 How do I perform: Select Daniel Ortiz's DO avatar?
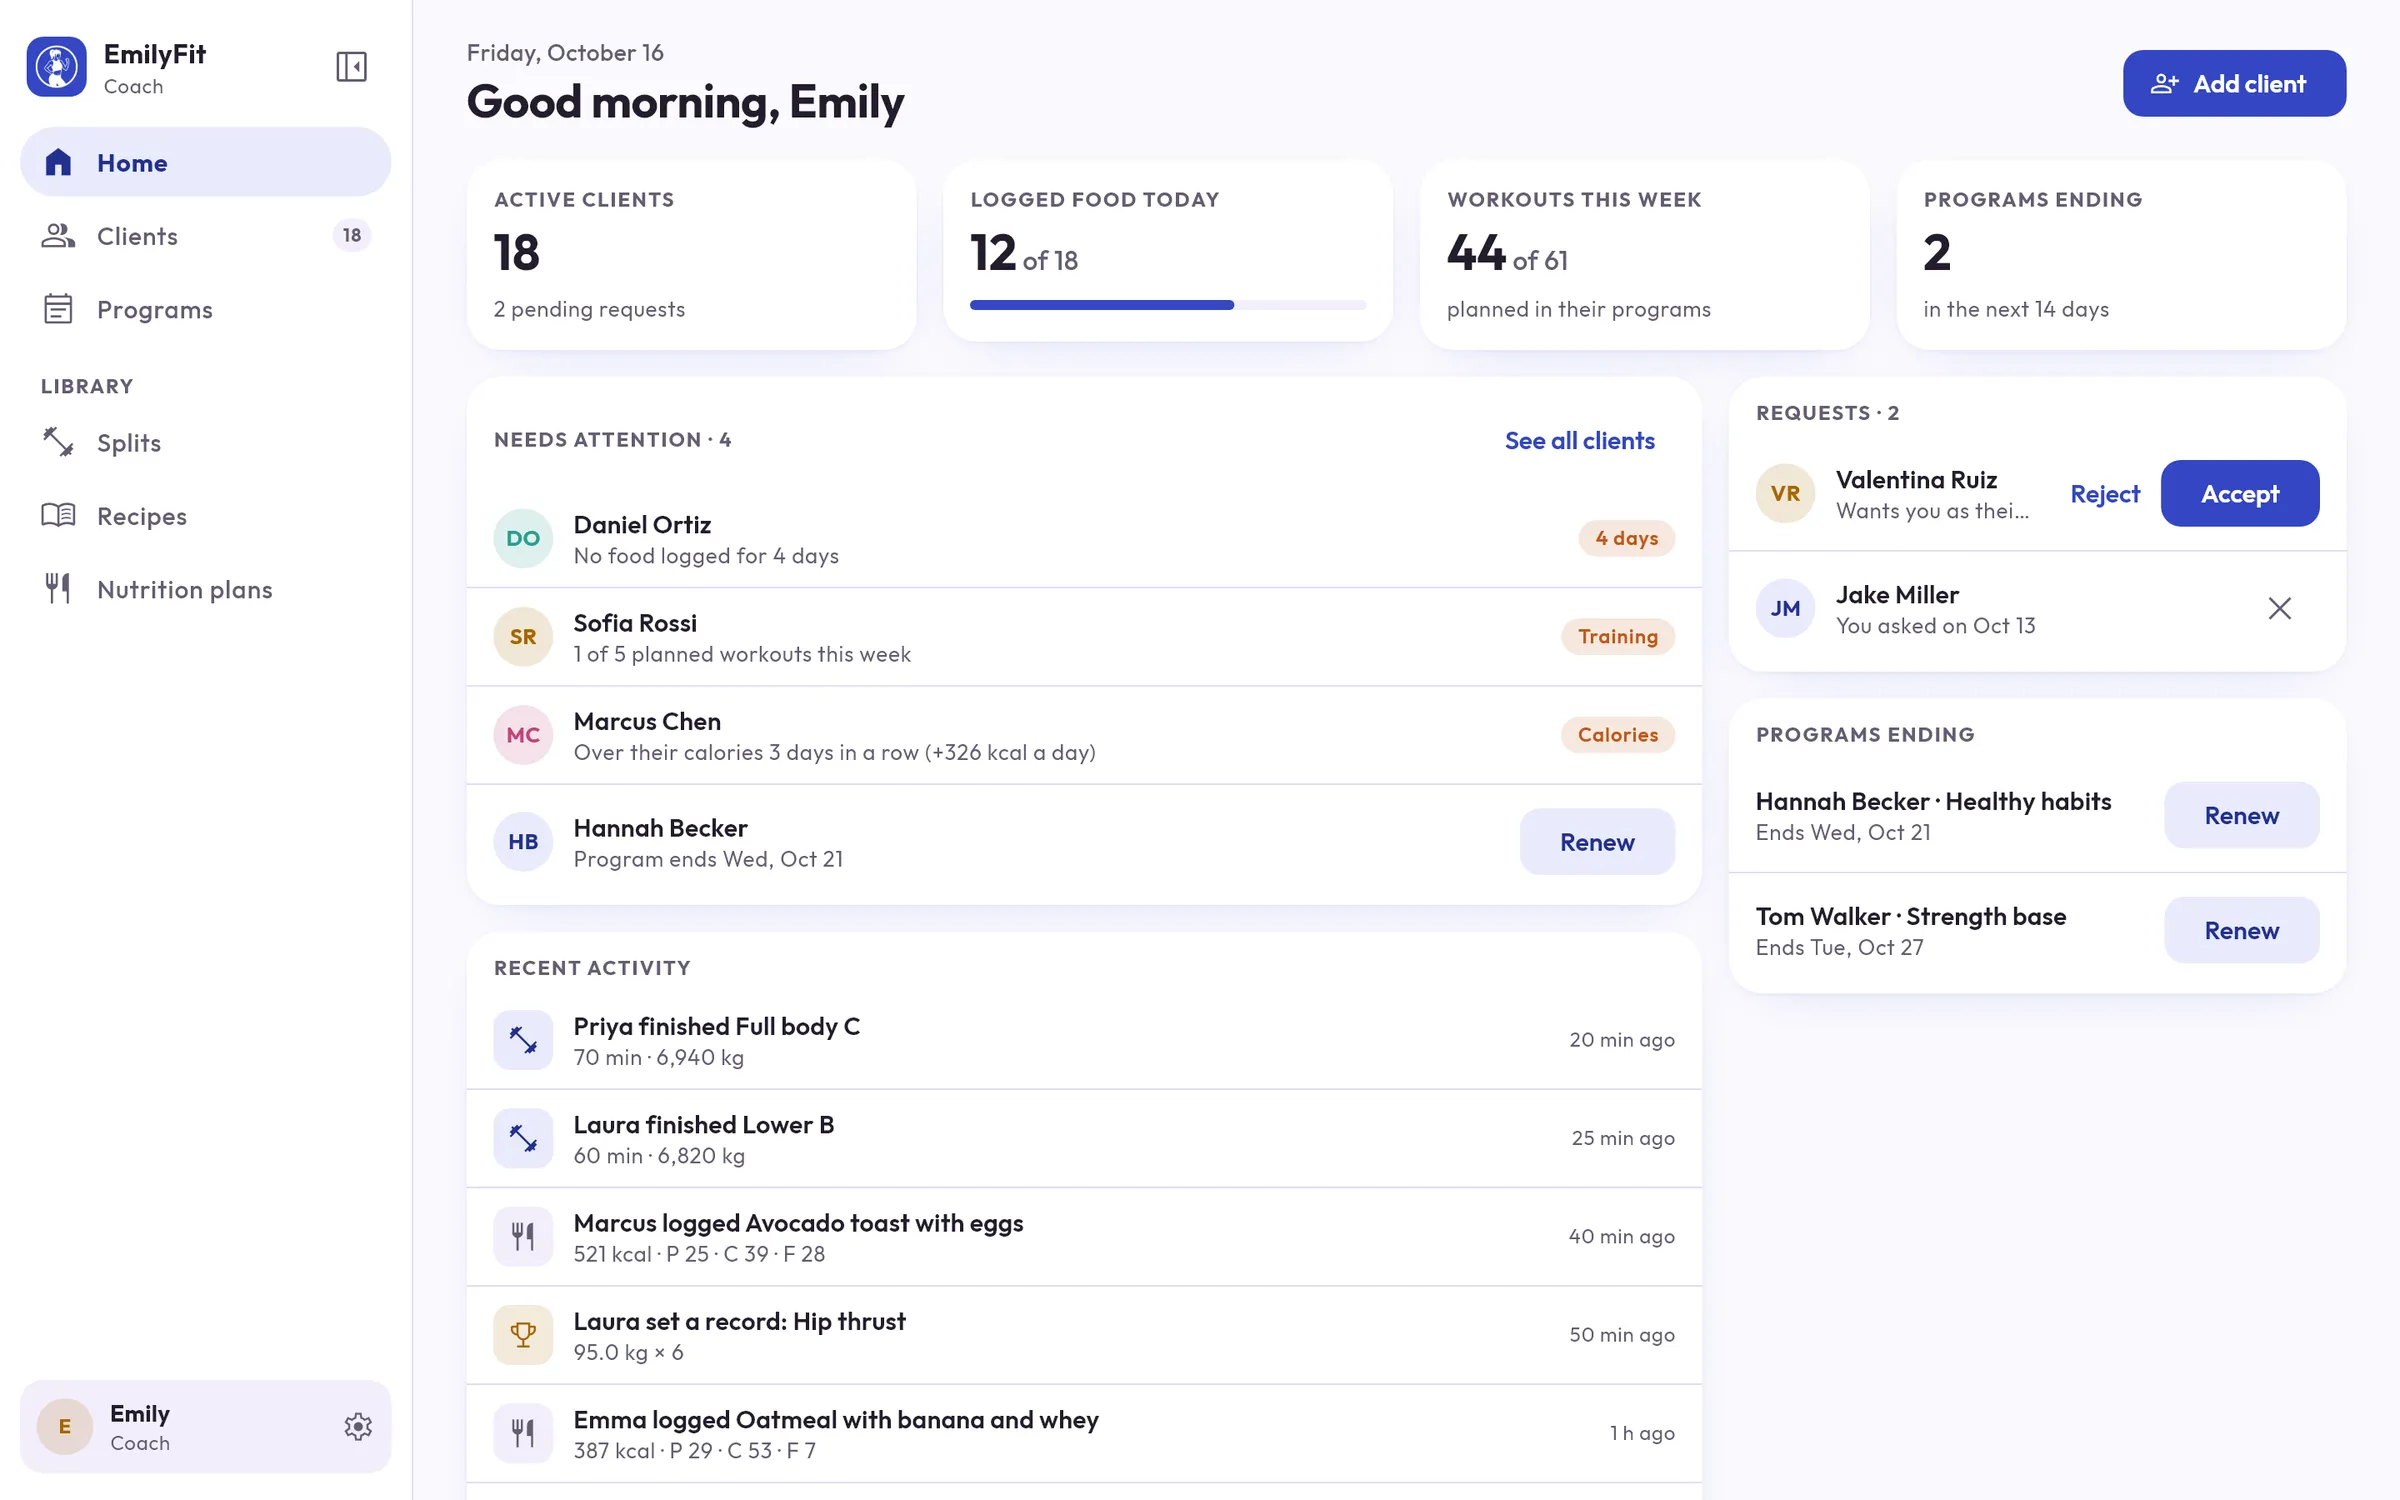pyautogui.click(x=523, y=538)
